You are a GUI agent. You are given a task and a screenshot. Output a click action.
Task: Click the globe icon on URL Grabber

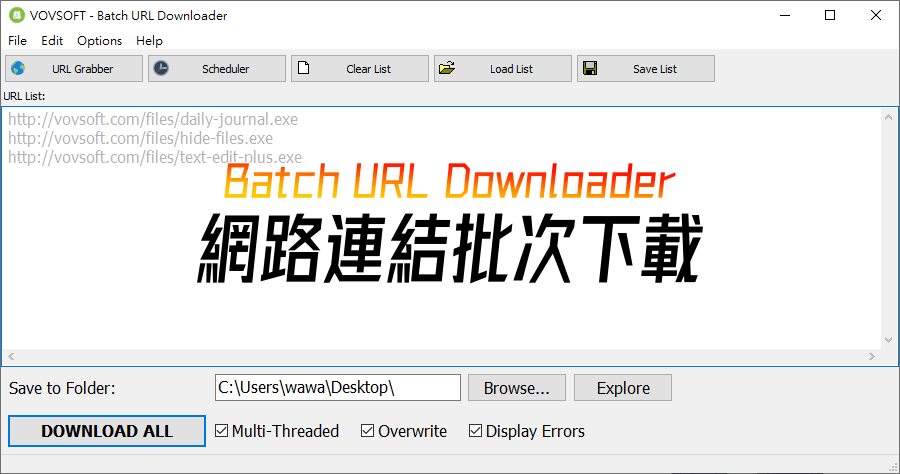point(18,68)
